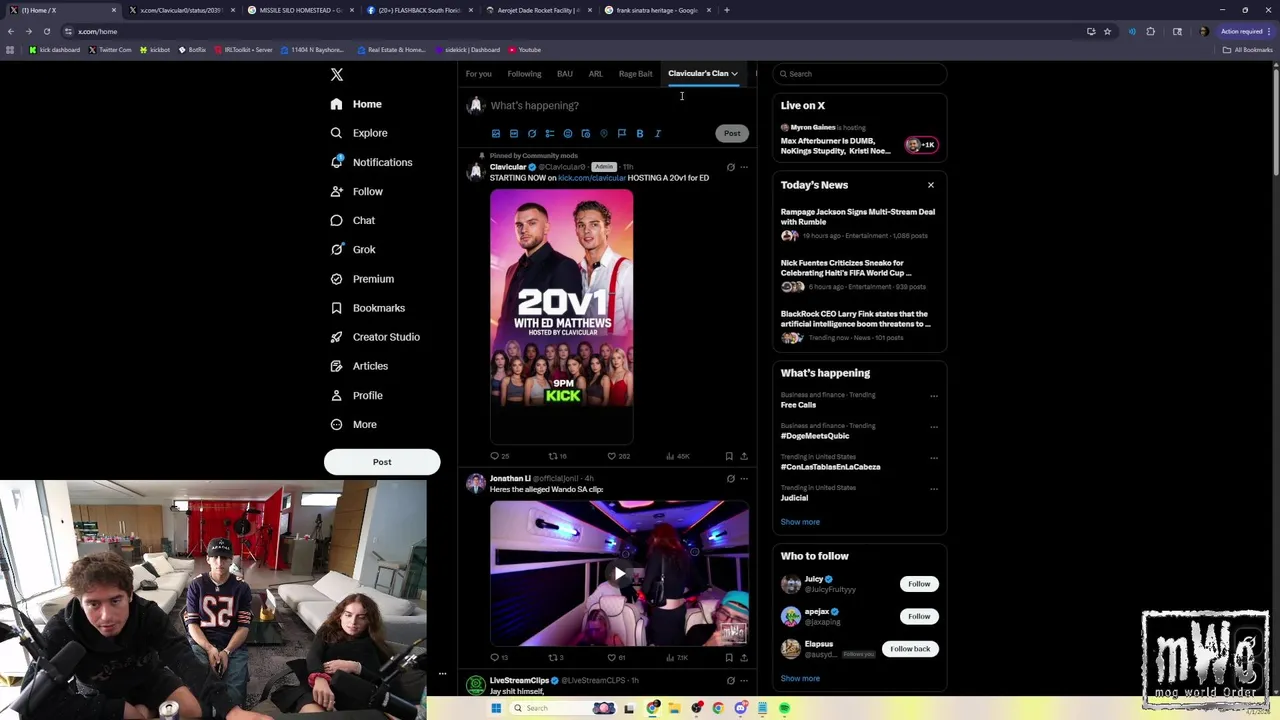Apply bold formatting in composer
Screen dimensions: 1280x720
click(x=640, y=133)
